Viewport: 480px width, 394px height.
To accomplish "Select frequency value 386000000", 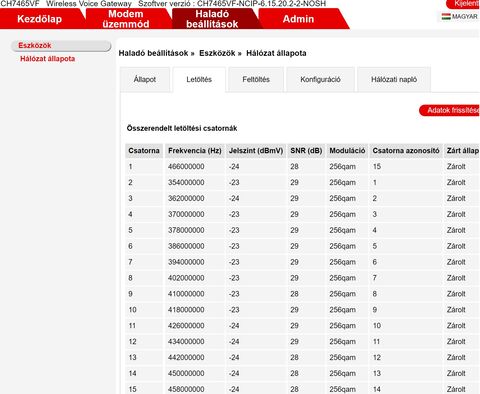I will 186,246.
